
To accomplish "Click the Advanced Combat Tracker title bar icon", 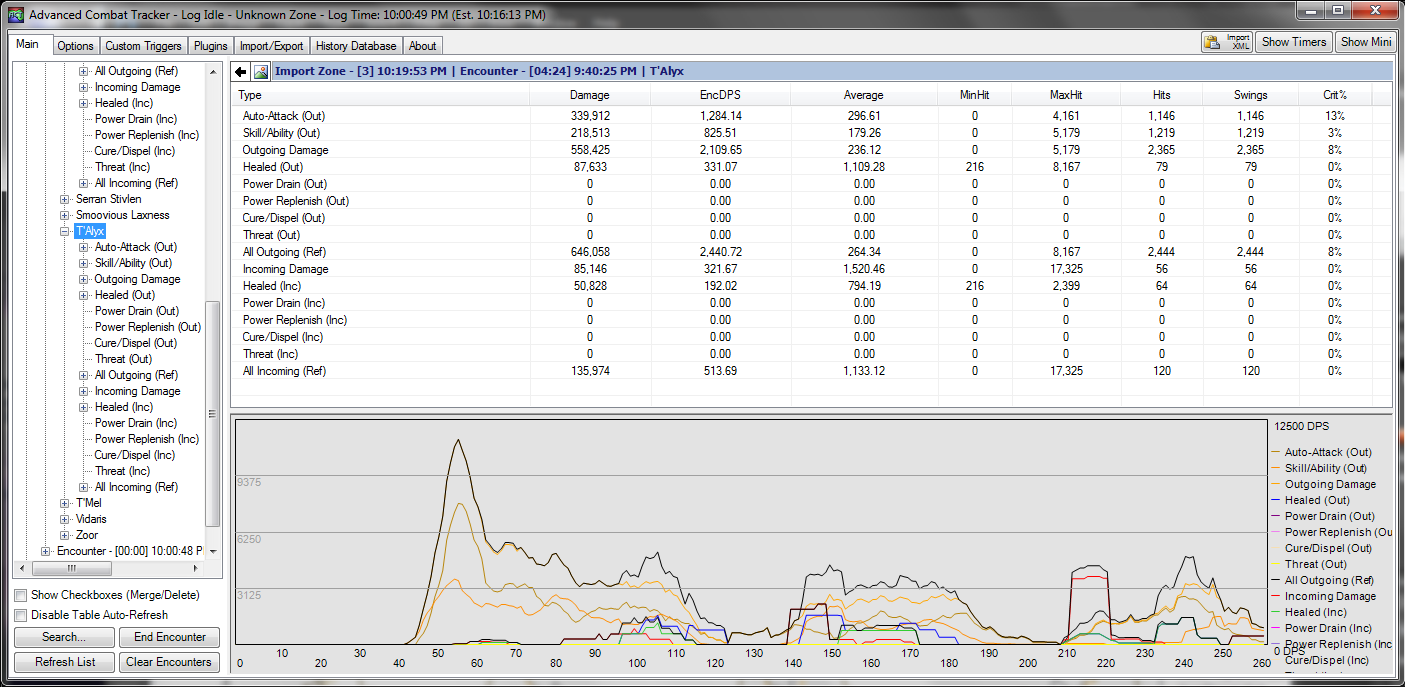I will [x=15, y=14].
